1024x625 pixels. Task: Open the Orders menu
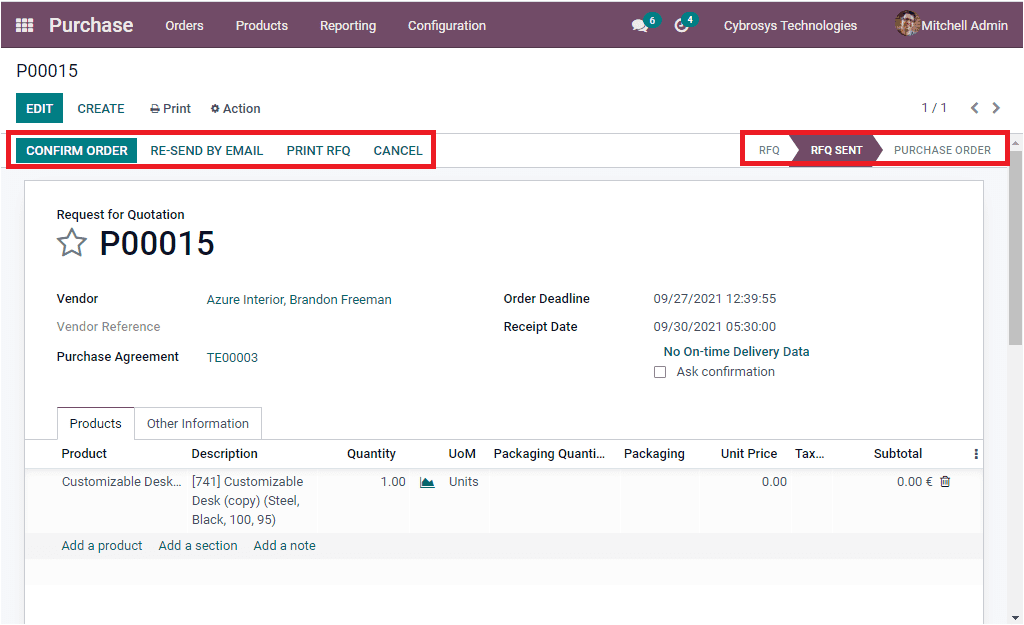(184, 26)
